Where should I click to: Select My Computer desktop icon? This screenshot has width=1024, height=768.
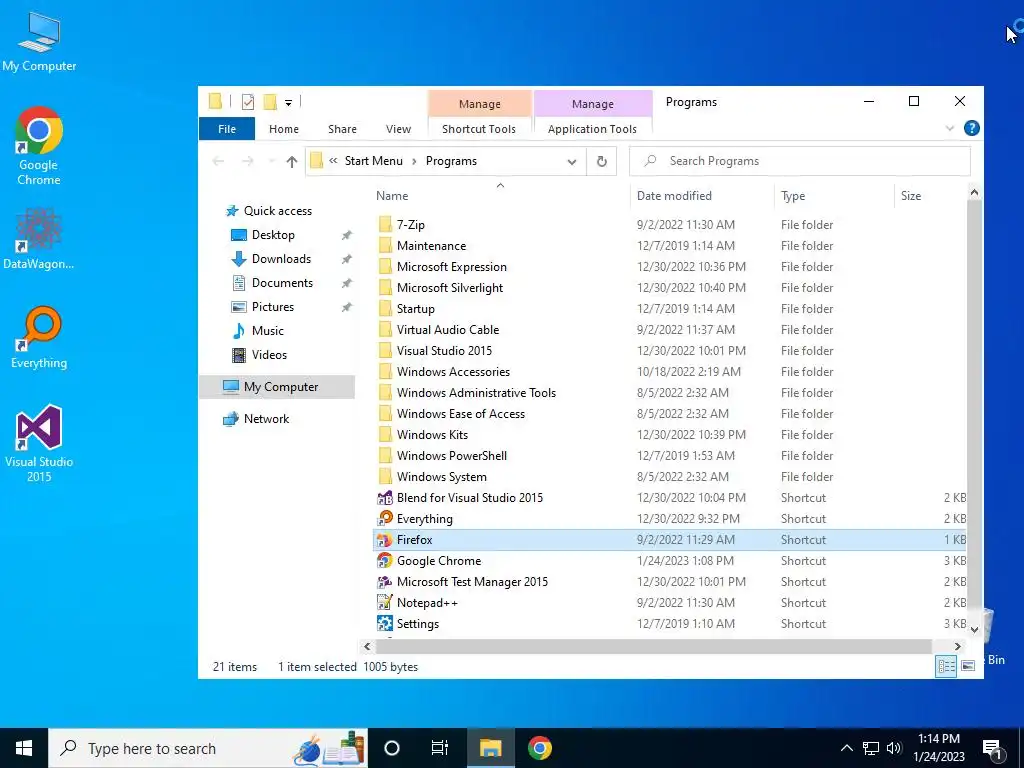click(x=39, y=43)
